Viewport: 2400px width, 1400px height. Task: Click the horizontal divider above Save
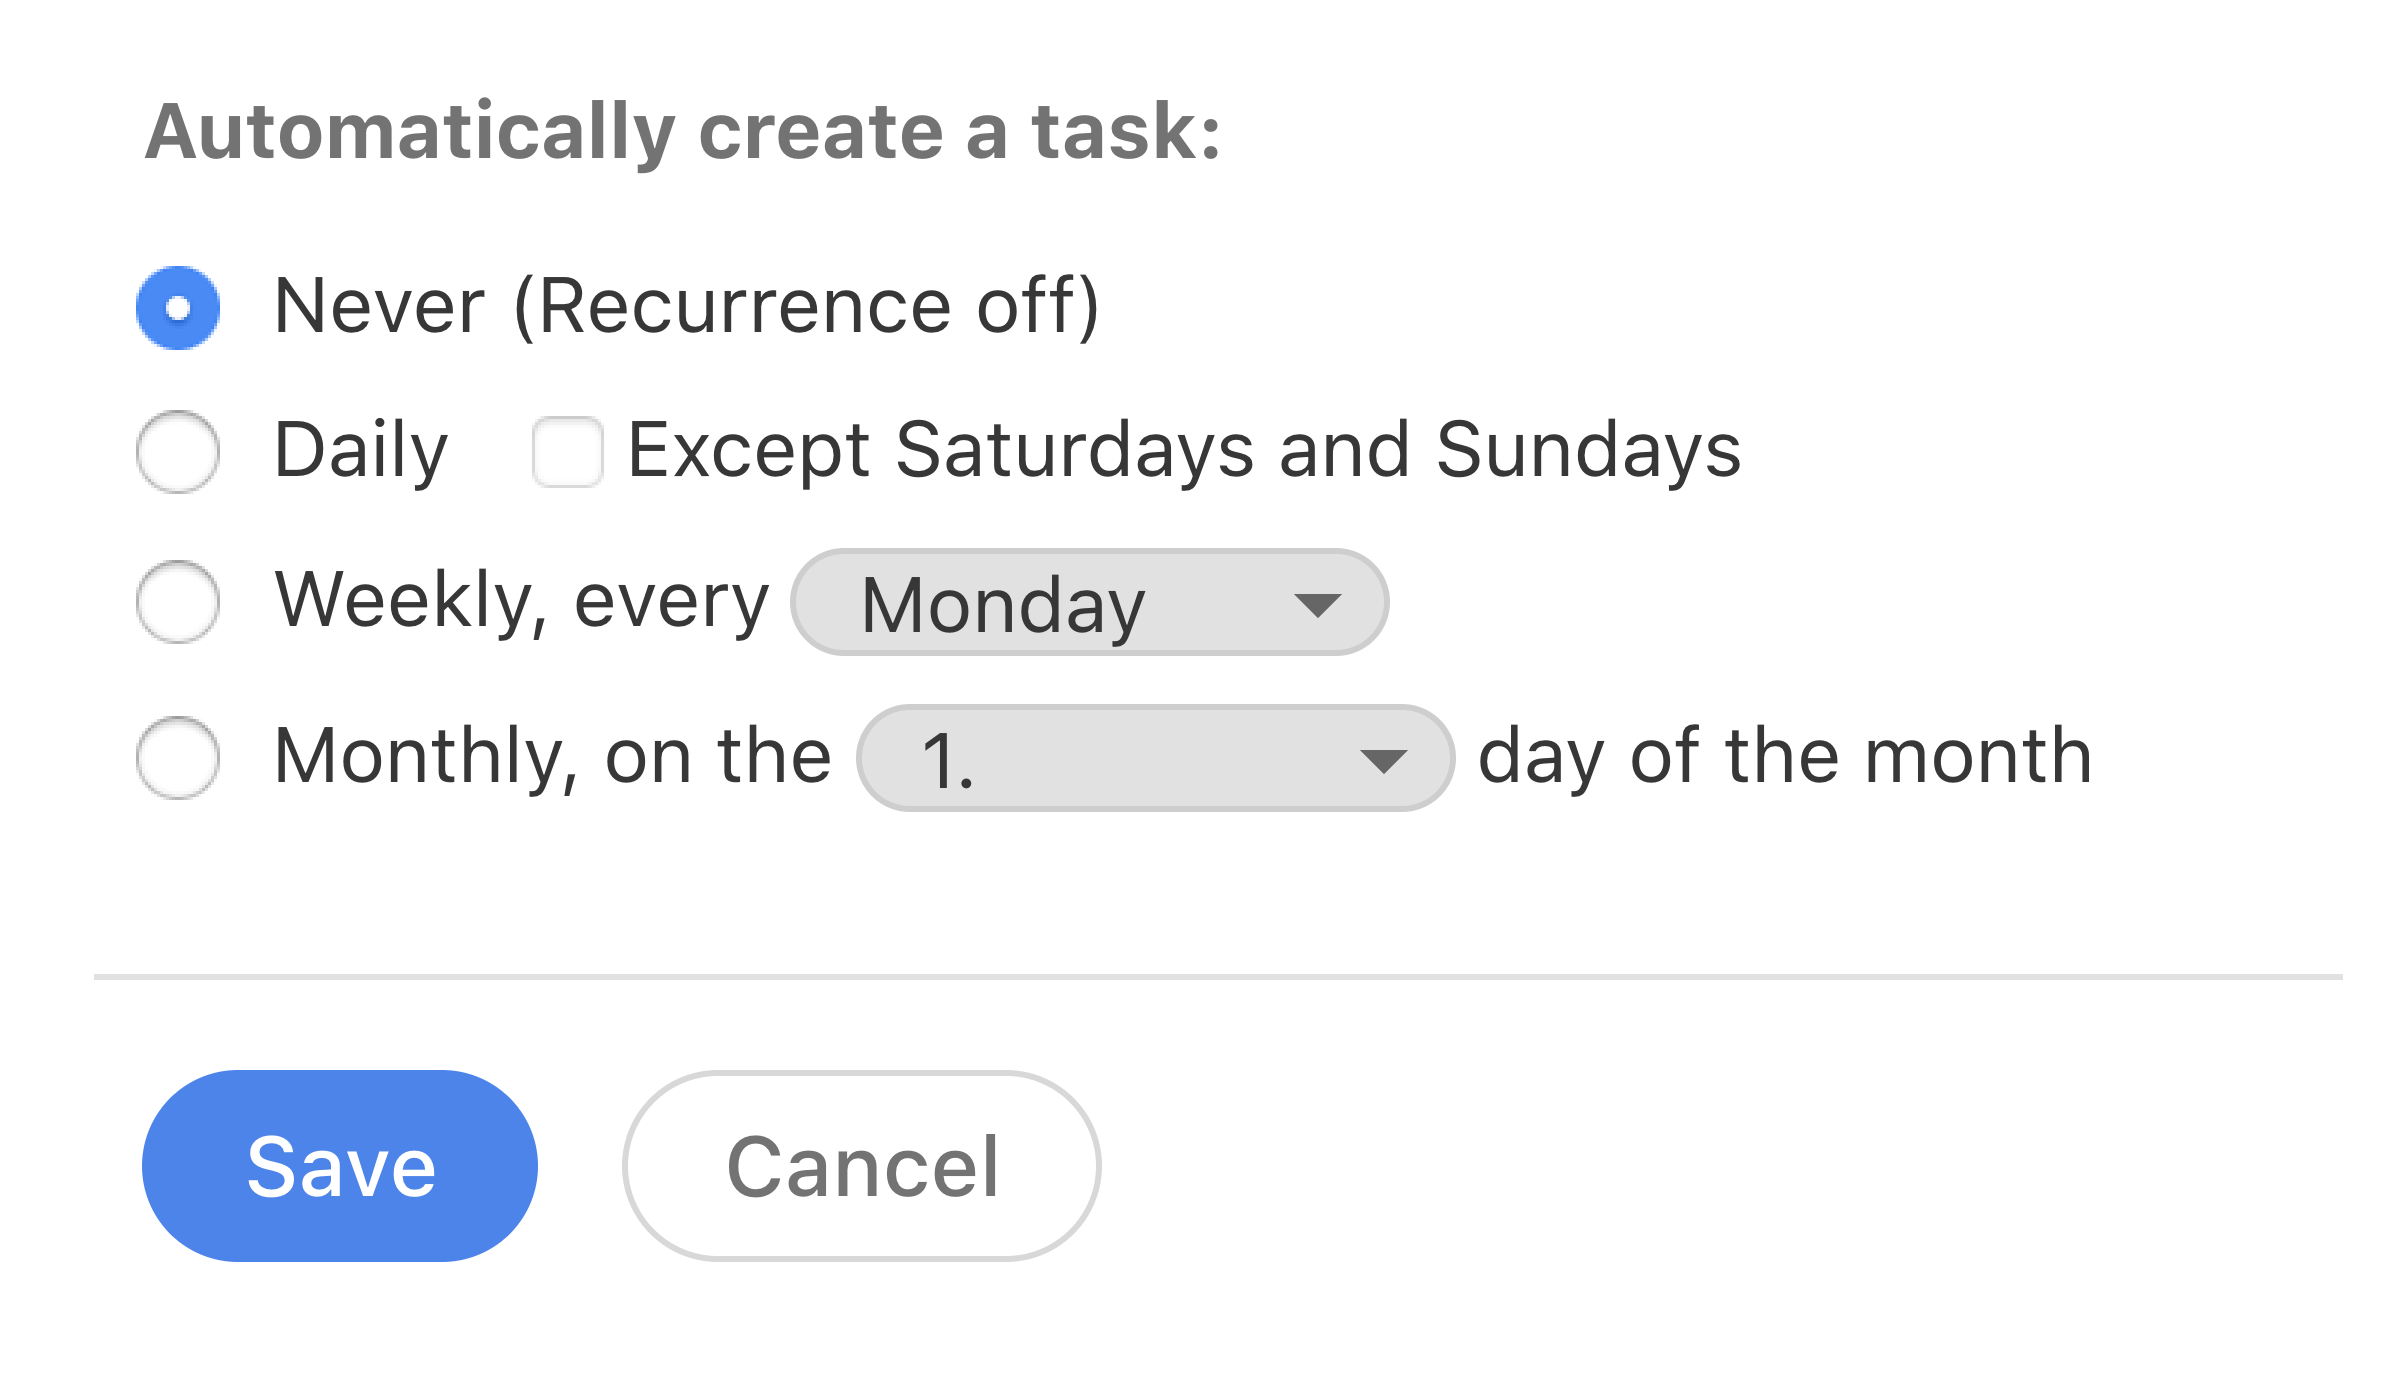1218,976
